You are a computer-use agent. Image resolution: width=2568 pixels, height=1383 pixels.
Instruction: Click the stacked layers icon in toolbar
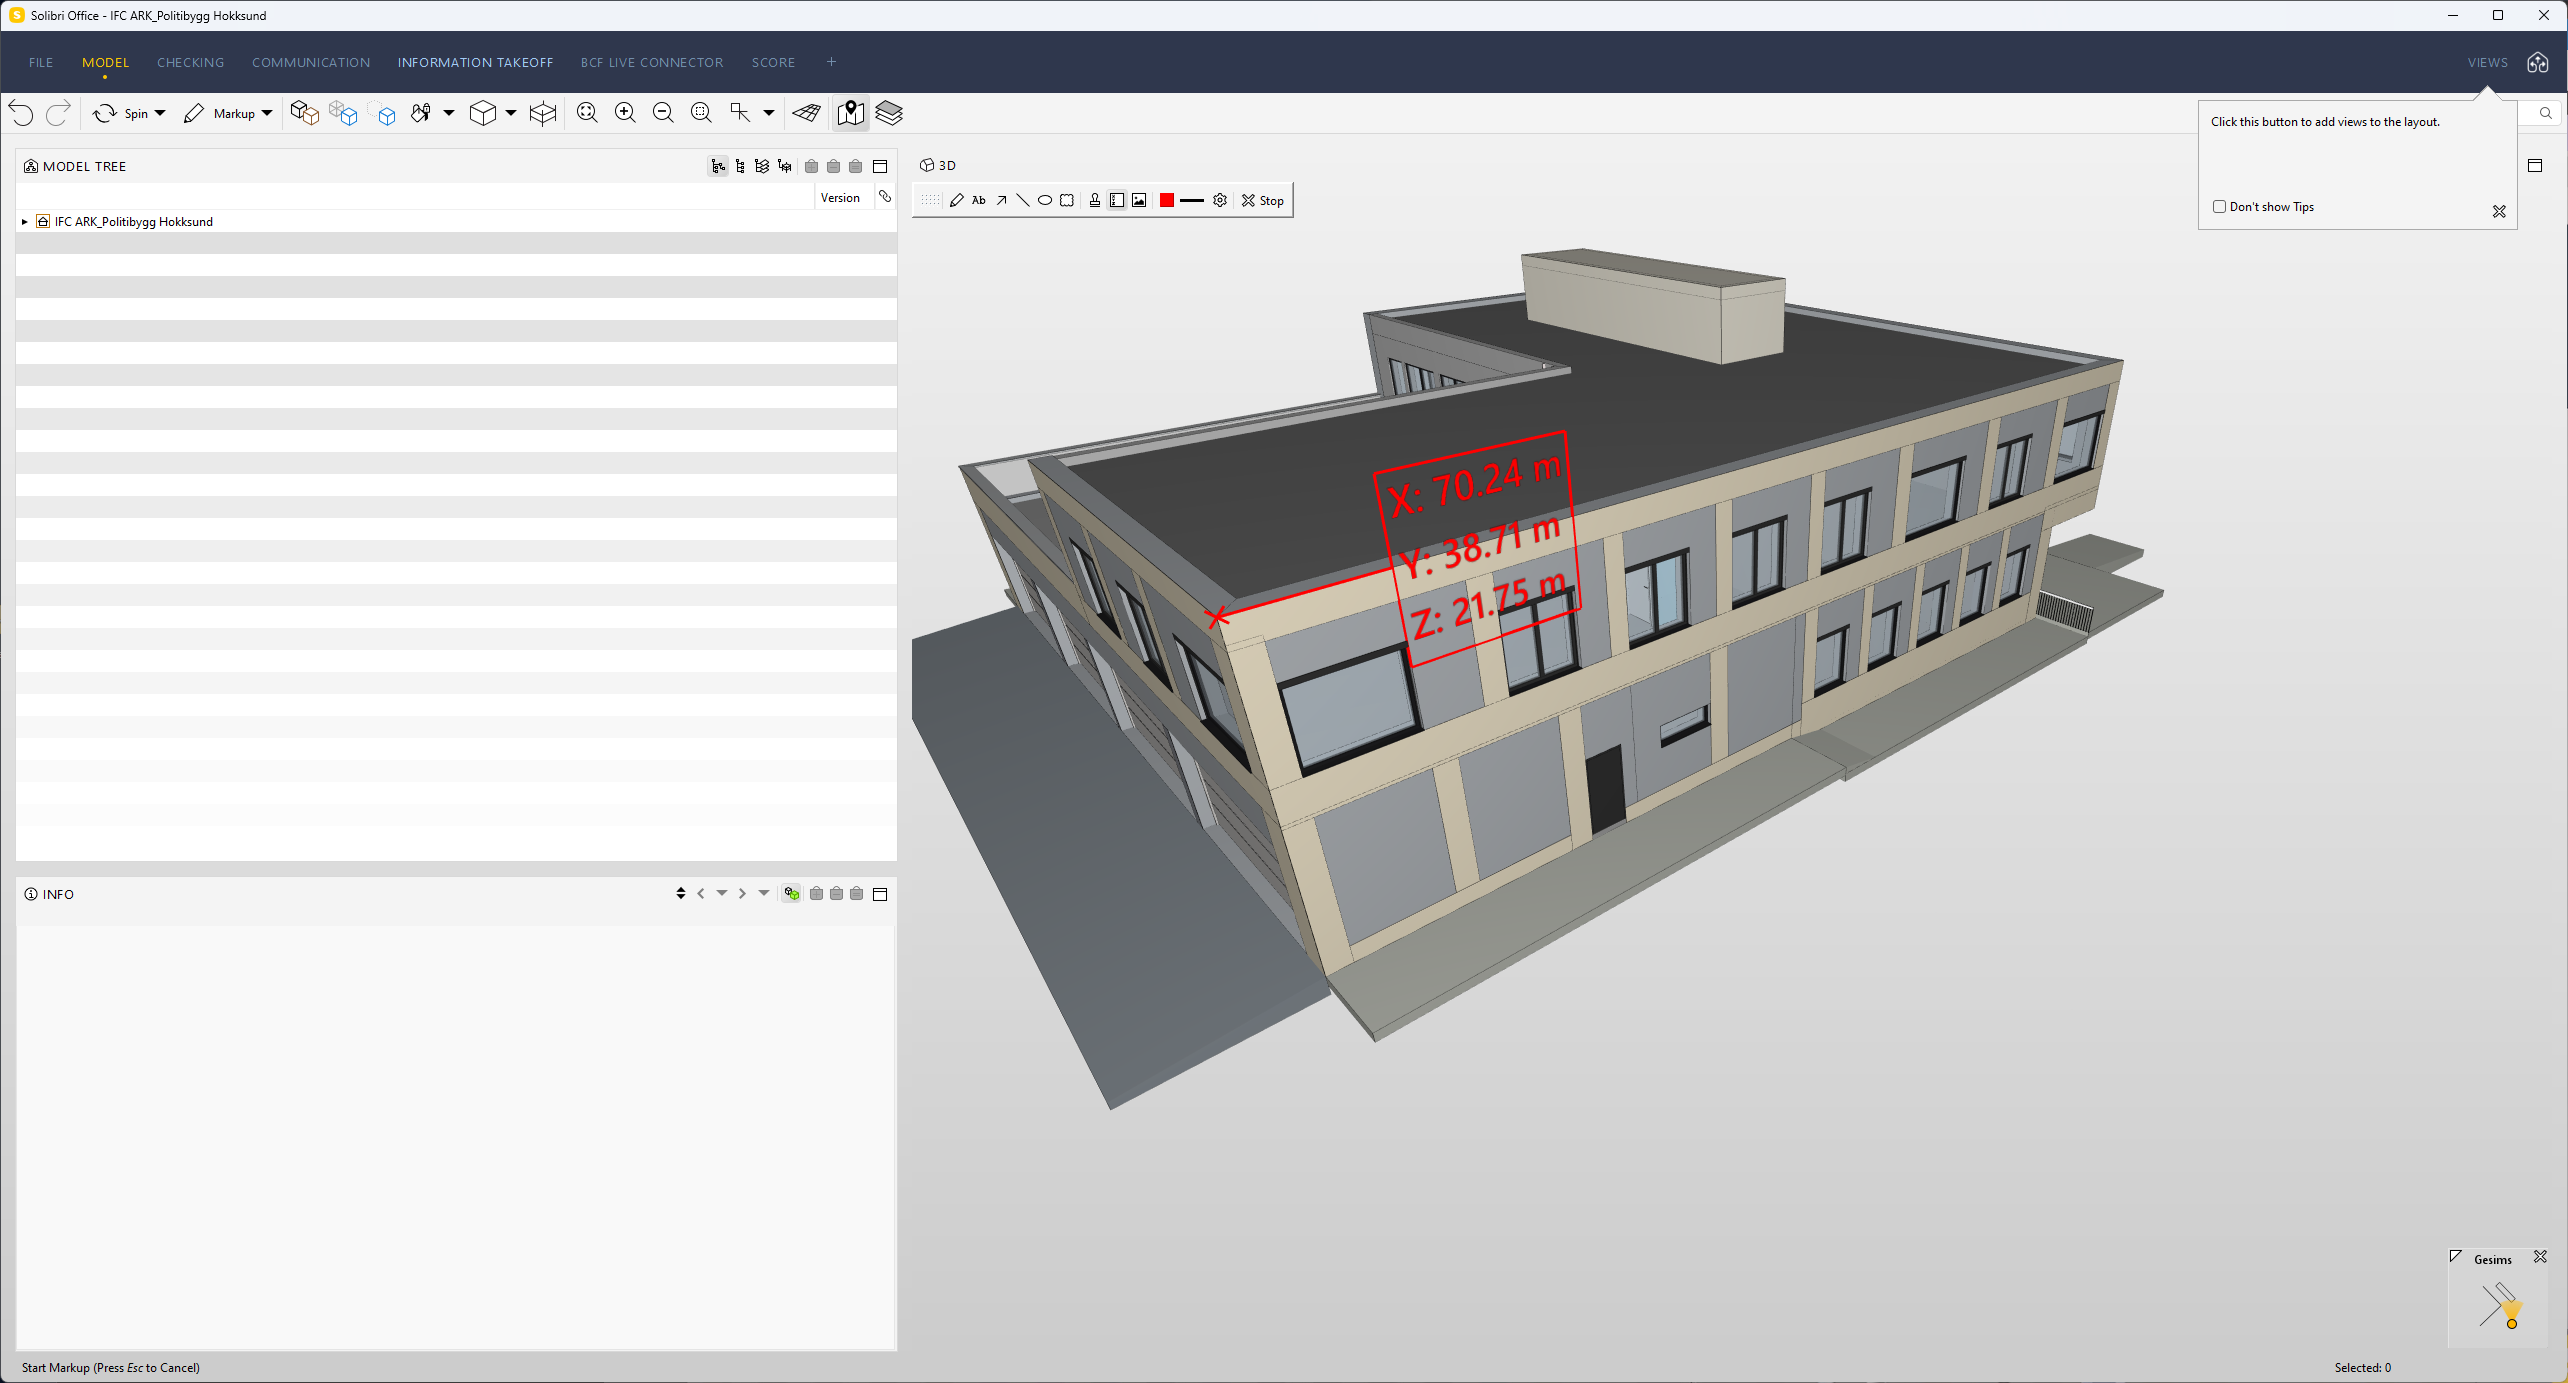click(x=888, y=113)
